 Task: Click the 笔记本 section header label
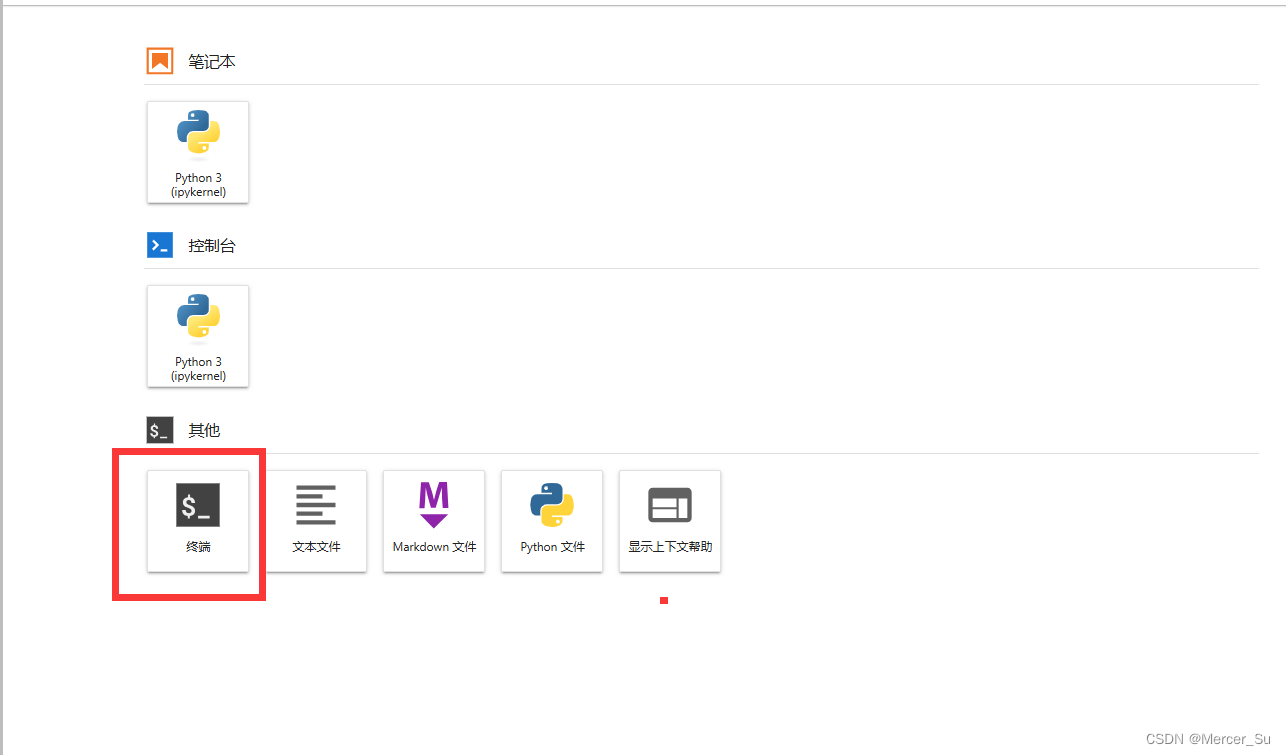pos(212,62)
